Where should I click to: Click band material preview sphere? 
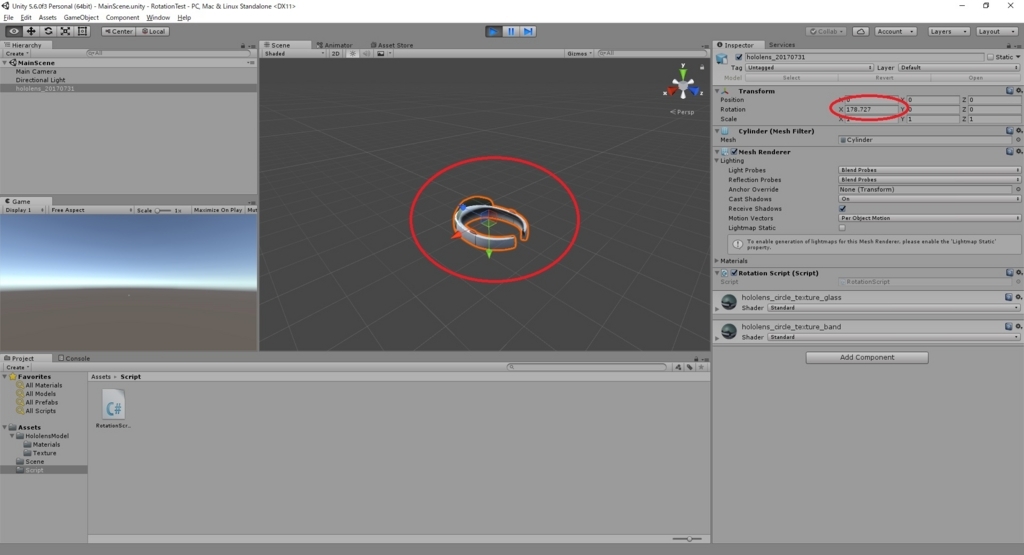pos(729,331)
